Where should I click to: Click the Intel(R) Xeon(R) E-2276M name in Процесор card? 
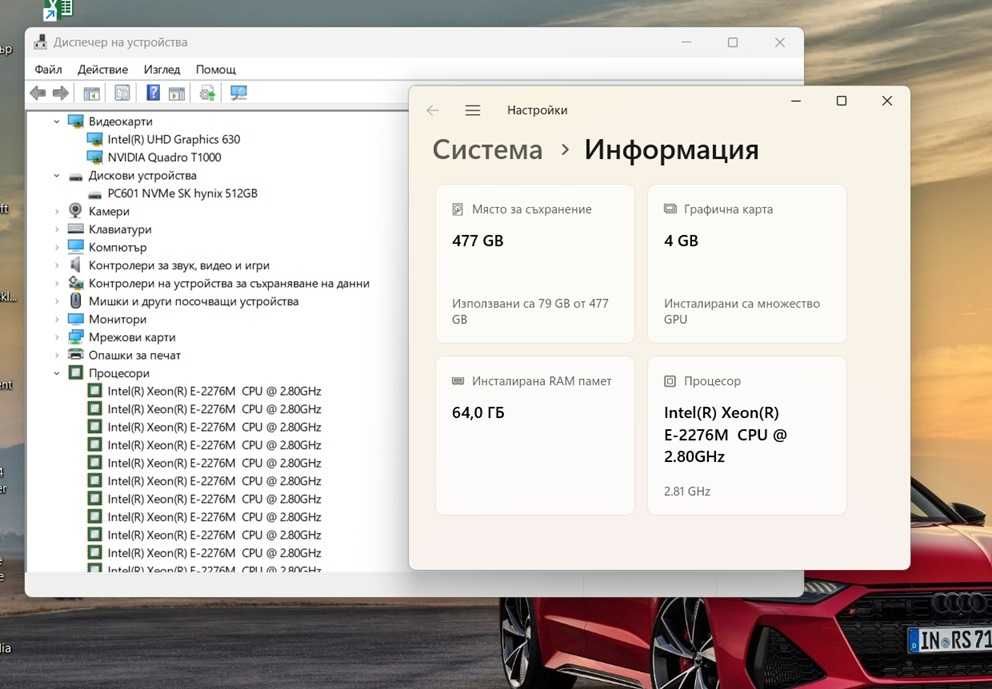pyautogui.click(x=726, y=435)
